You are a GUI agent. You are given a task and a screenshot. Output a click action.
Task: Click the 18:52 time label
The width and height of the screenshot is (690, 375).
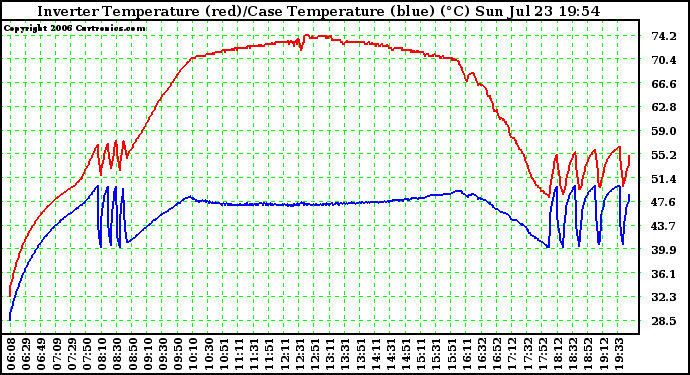[x=588, y=354]
